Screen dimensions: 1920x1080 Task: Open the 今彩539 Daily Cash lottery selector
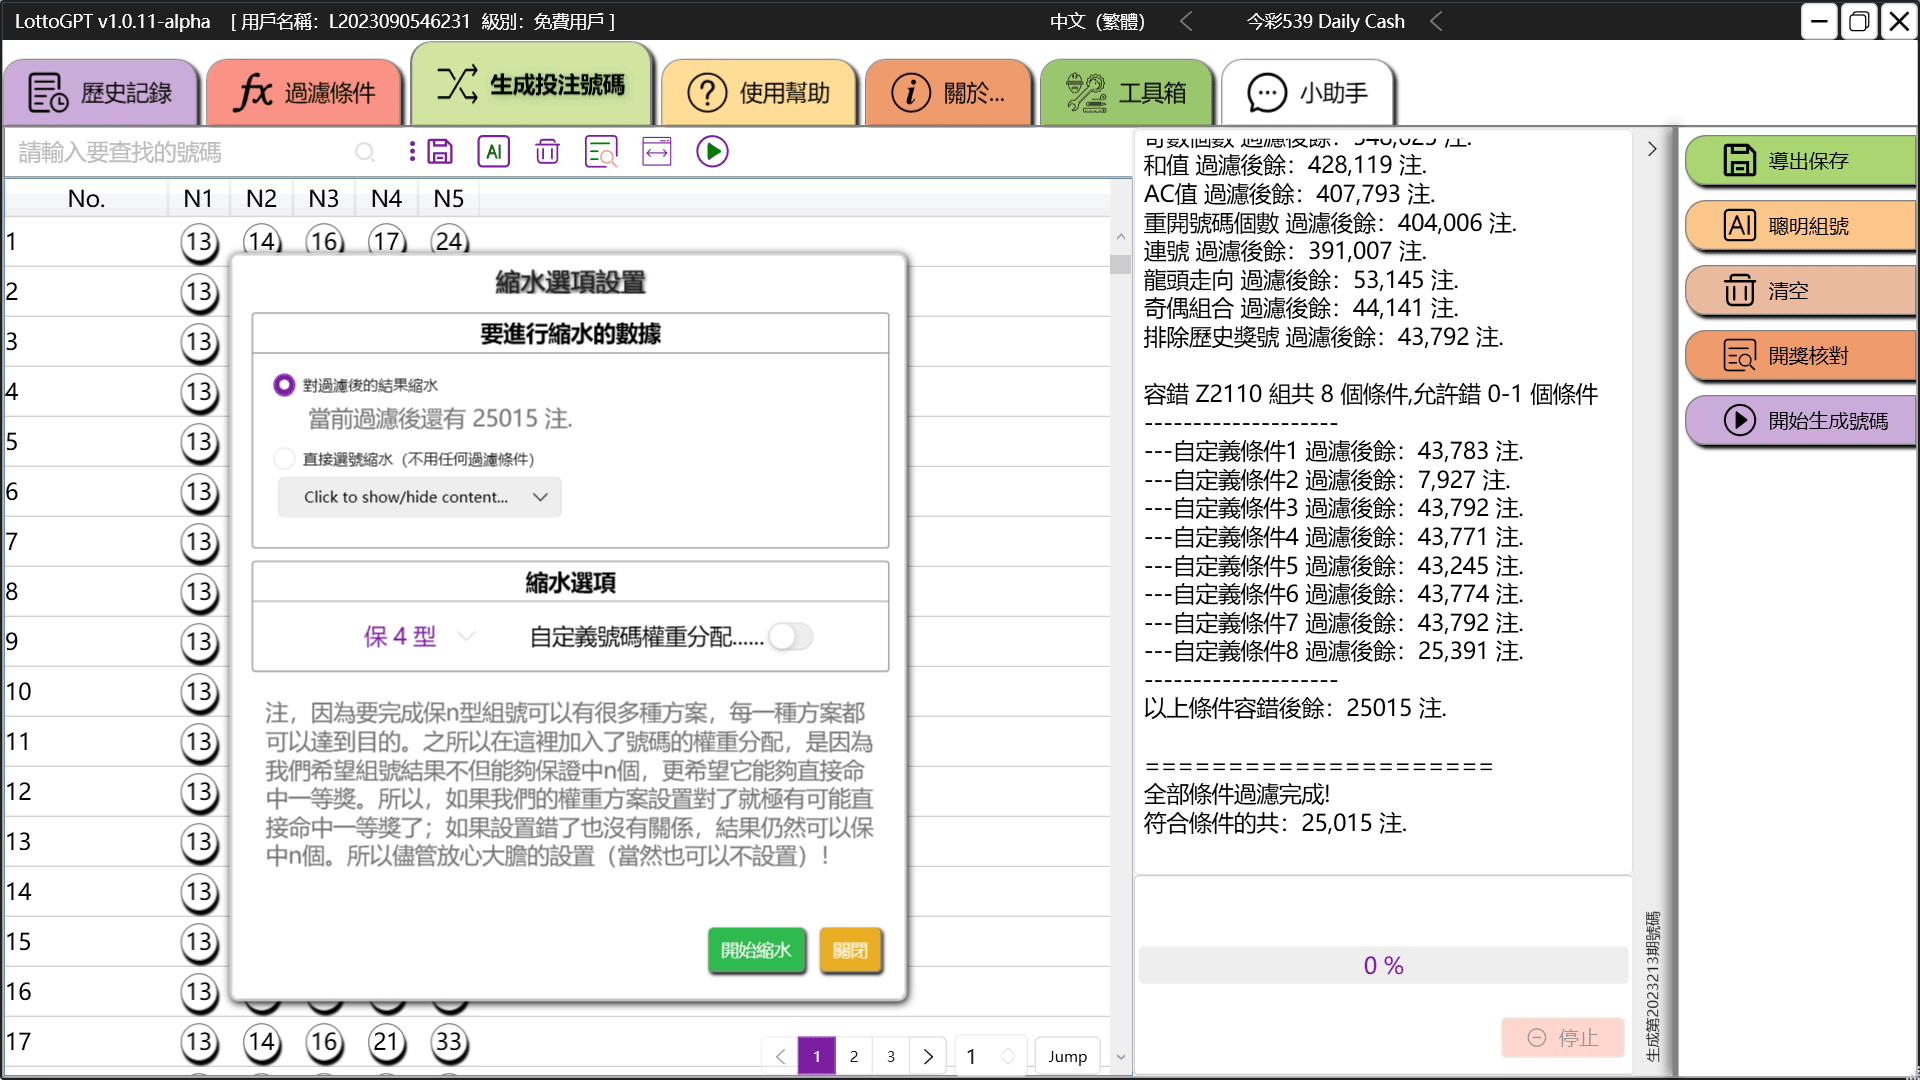1325,21
